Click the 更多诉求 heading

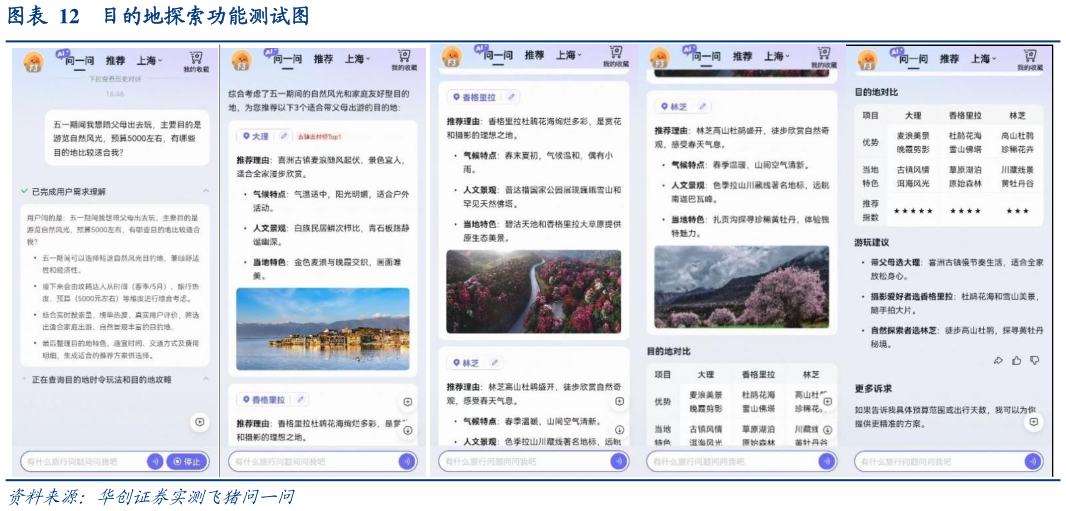(x=873, y=389)
